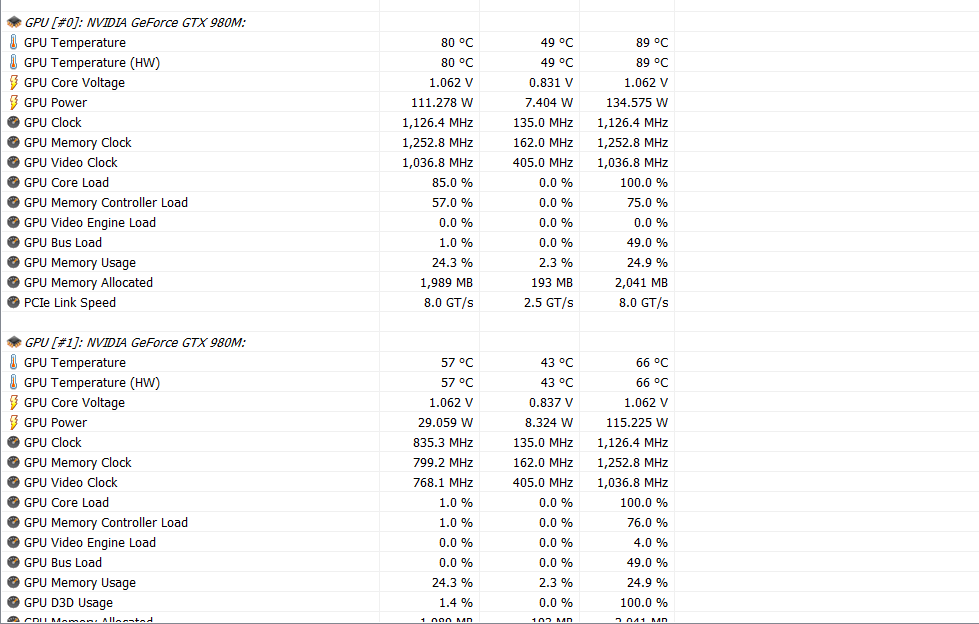979x624 pixels.
Task: Click the GPU #0 chip icon
Action: click(x=14, y=22)
